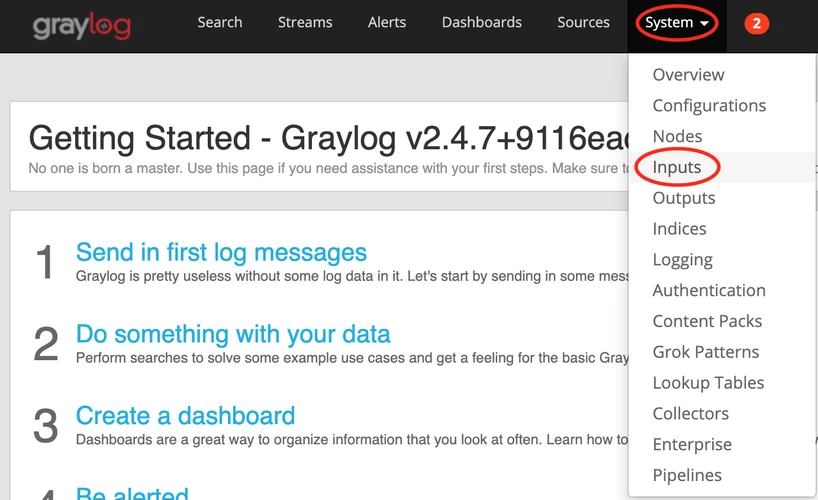Follow the 'Send in first log messages' link
The height and width of the screenshot is (500, 818).
[221, 253]
